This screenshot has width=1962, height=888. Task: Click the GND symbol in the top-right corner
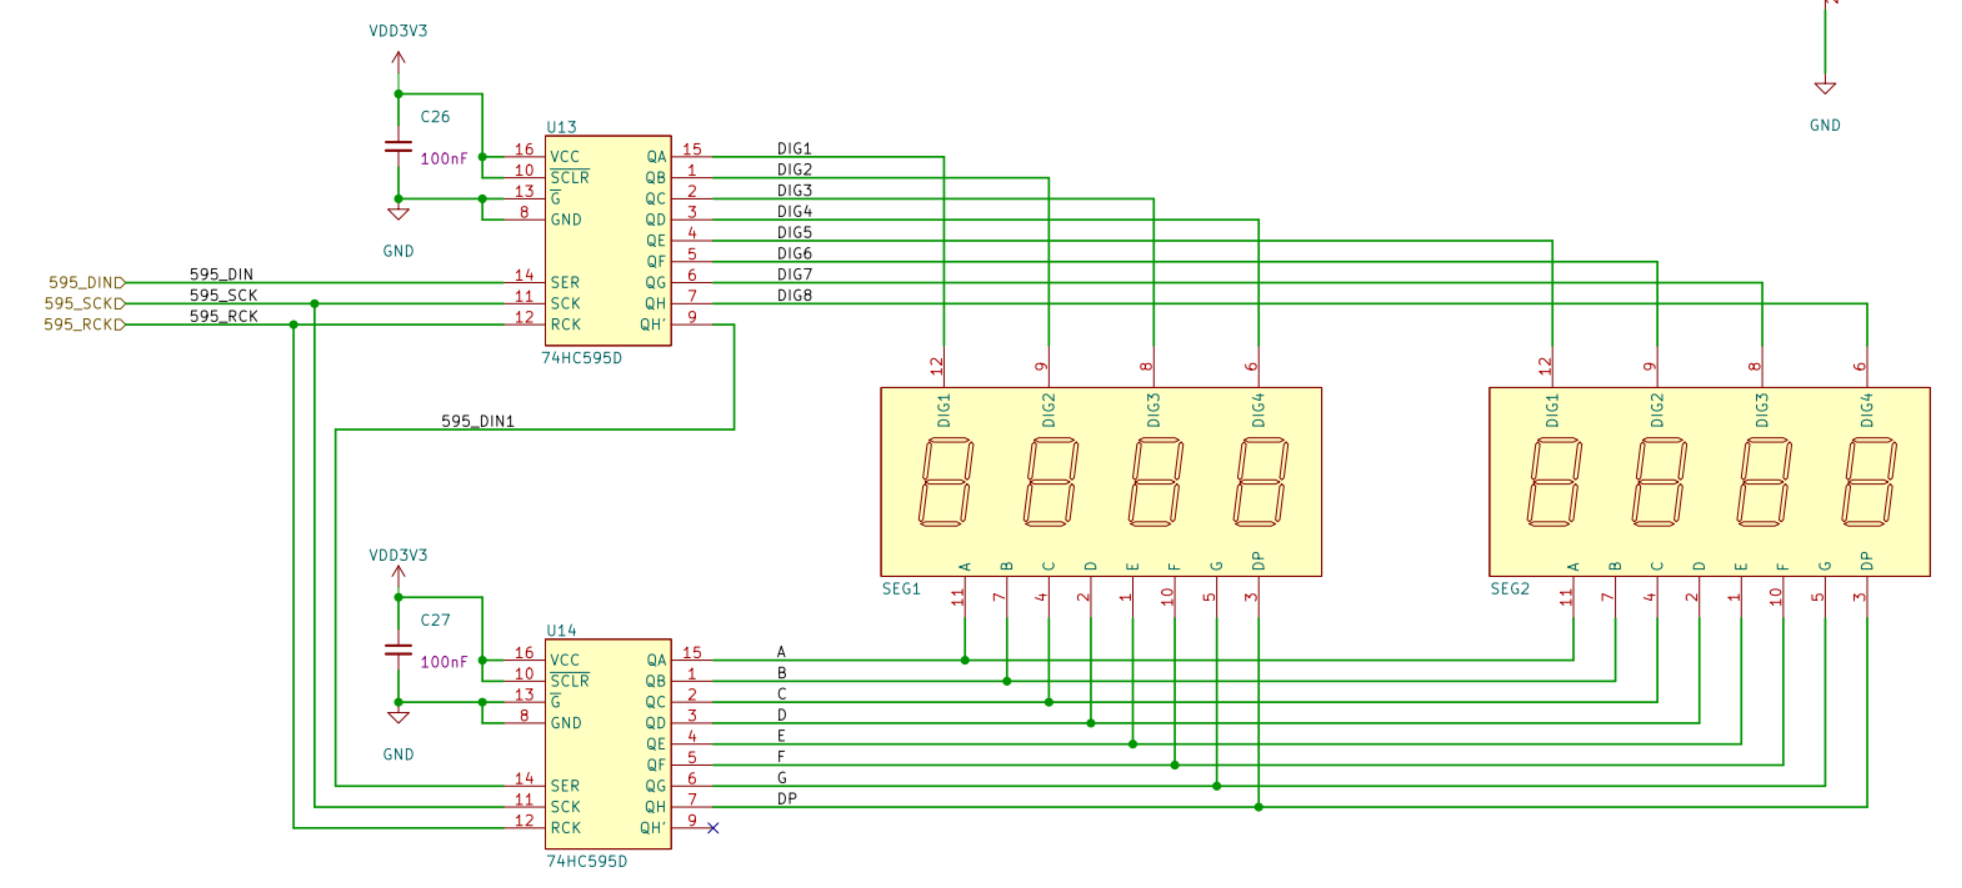pos(1824,89)
